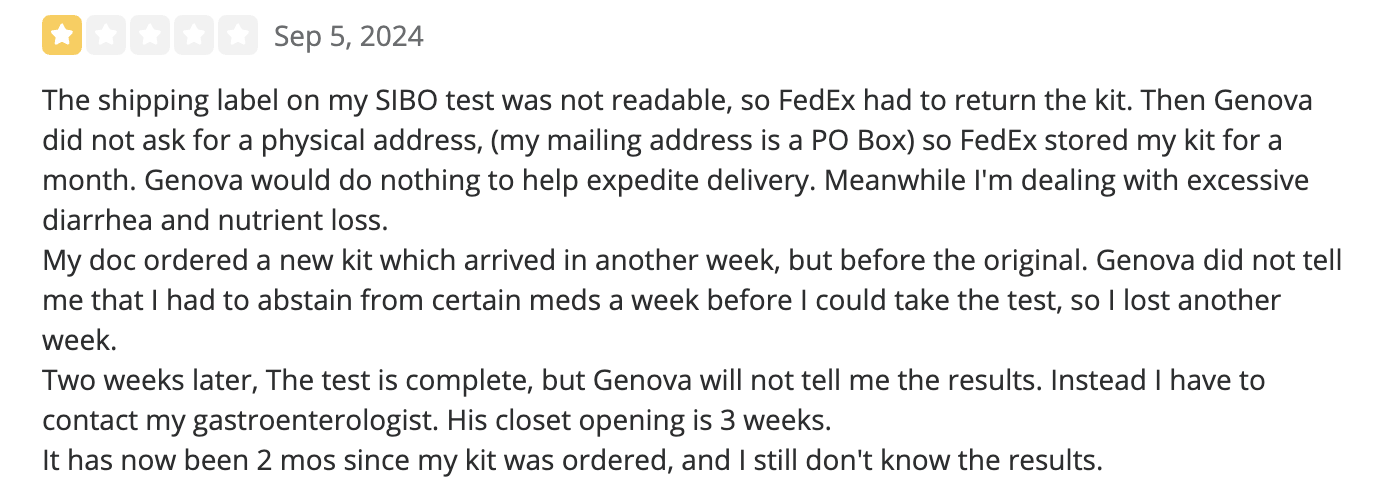Viewport: 1376px width, 498px height.
Task: Click the first filled yellow star
Action: tap(62, 36)
